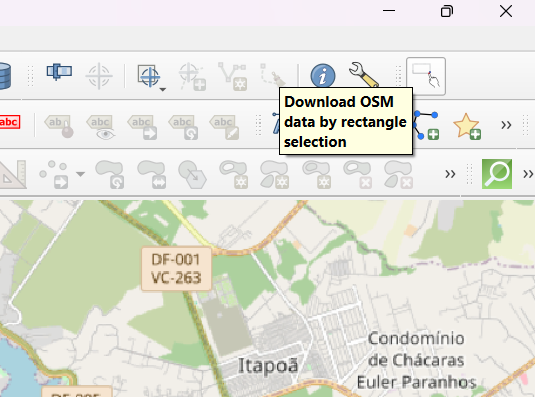Click the red abc labeling icon
Image resolution: width=535 pixels, height=397 pixels.
[x=9, y=122]
